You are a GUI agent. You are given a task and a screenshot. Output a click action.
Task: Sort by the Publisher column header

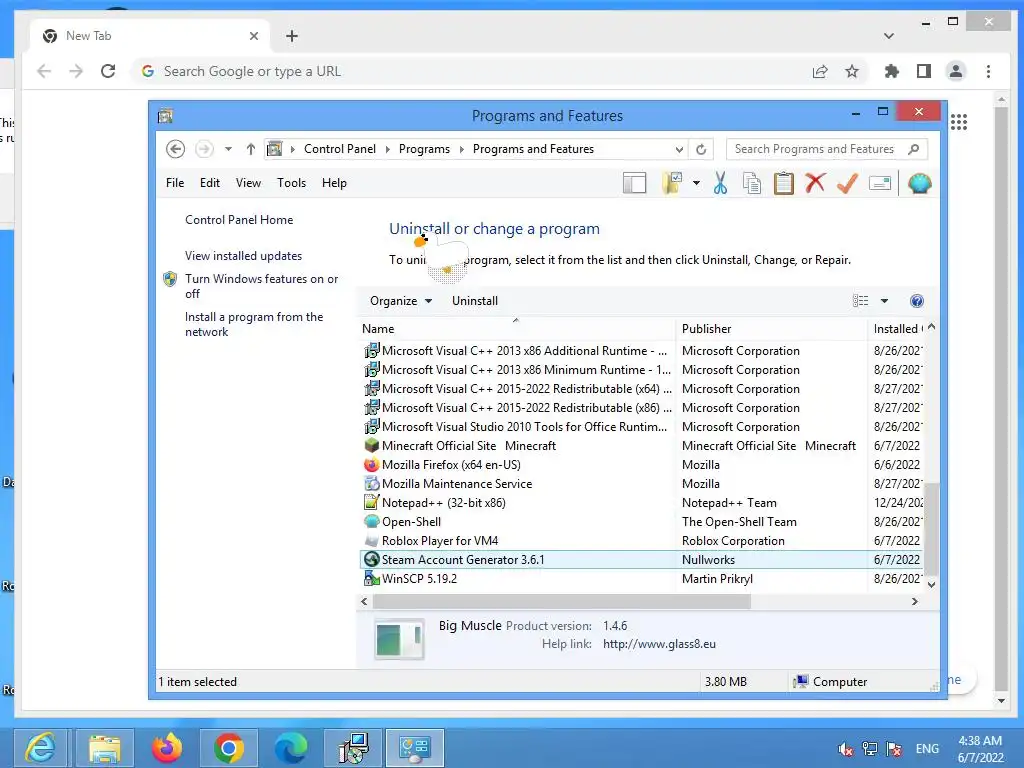(x=771, y=329)
